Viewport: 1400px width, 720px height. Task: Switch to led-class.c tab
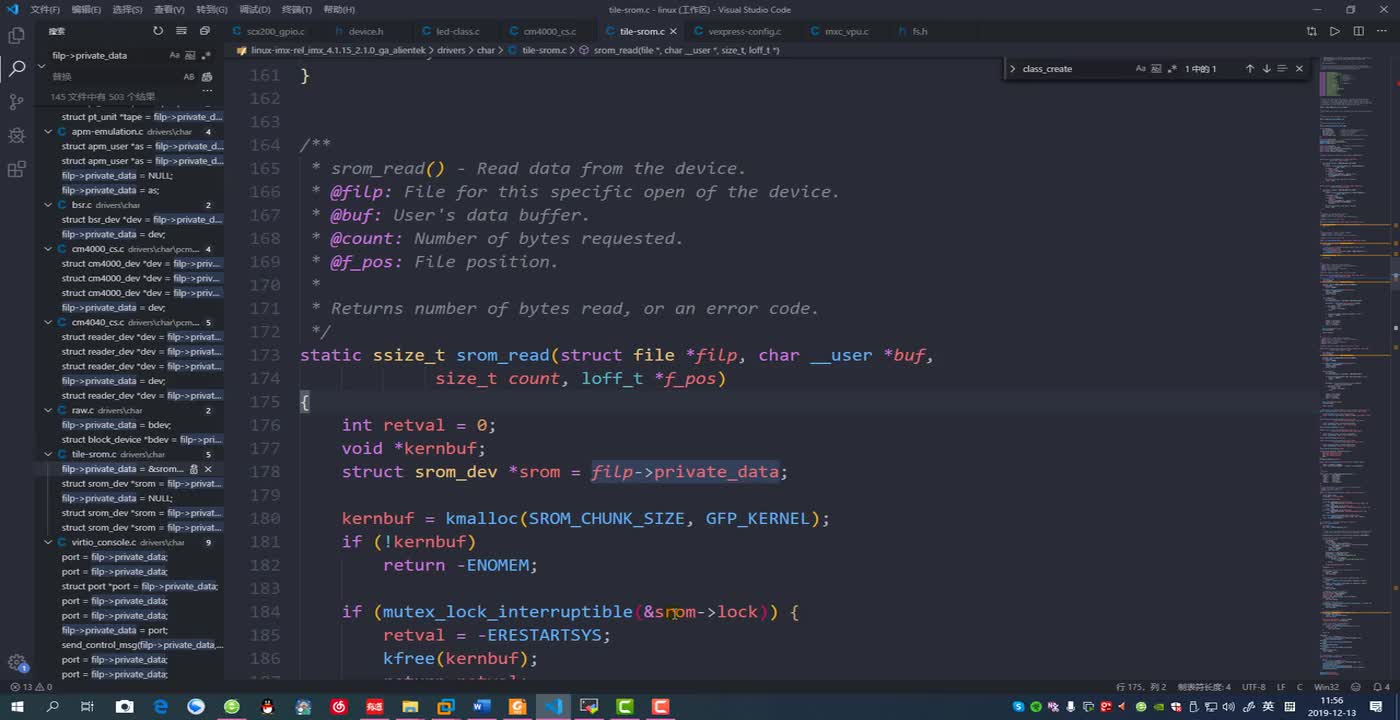pyautogui.click(x=457, y=31)
